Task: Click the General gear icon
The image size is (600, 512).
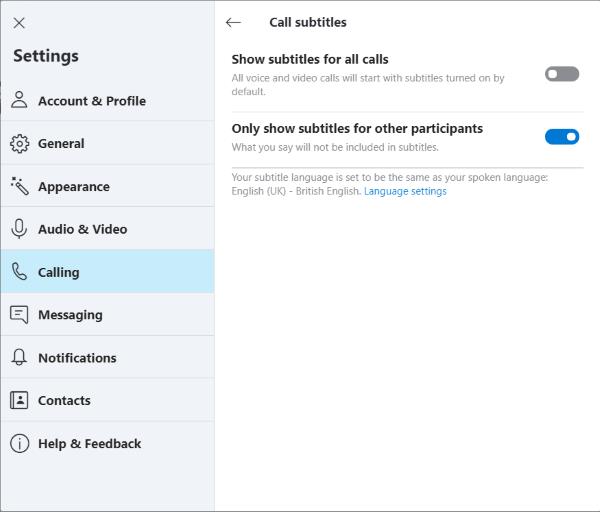Action: tap(19, 144)
